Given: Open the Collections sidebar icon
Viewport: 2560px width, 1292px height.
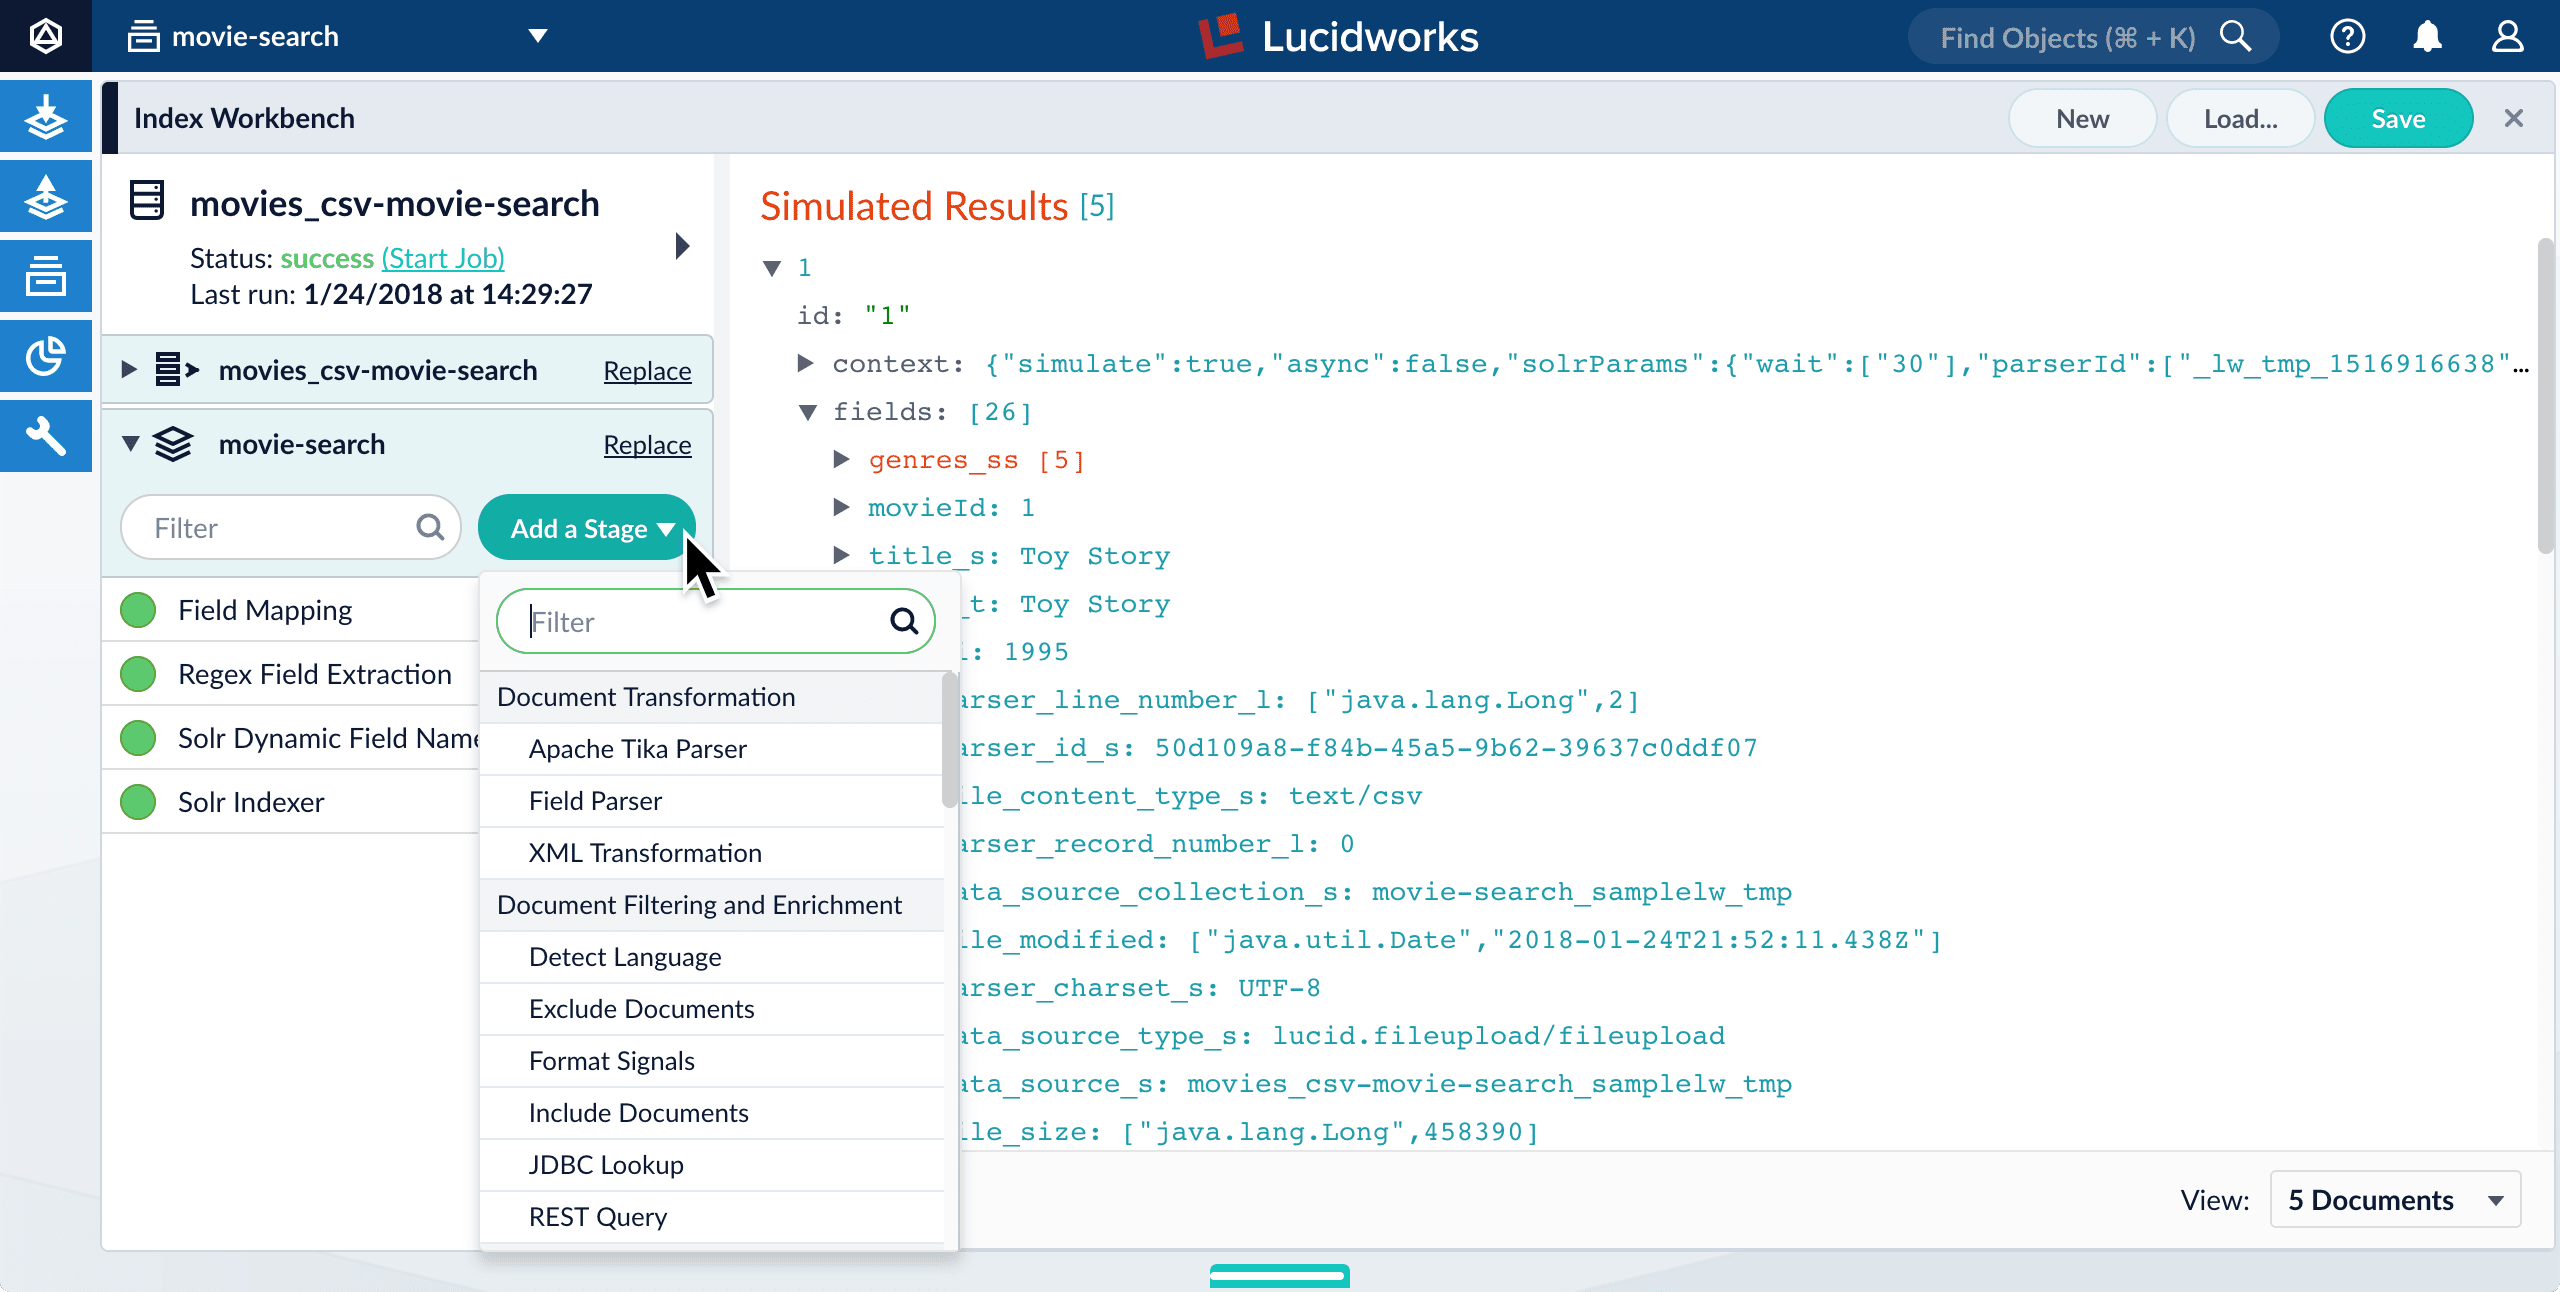Looking at the screenshot, I should [x=46, y=276].
